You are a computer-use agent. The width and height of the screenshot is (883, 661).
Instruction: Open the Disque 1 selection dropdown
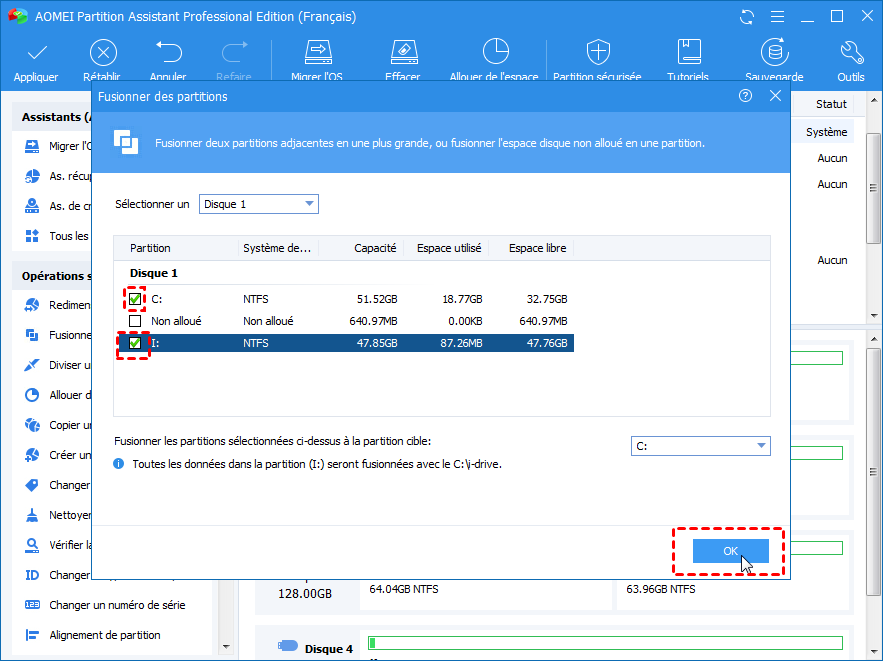point(258,204)
